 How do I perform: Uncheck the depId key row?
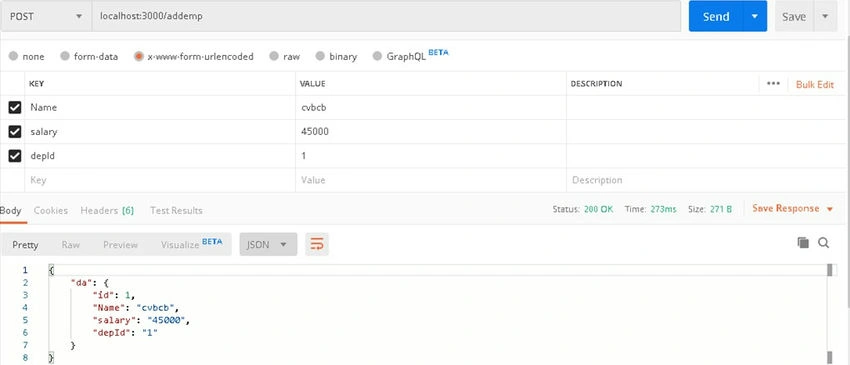click(x=15, y=156)
